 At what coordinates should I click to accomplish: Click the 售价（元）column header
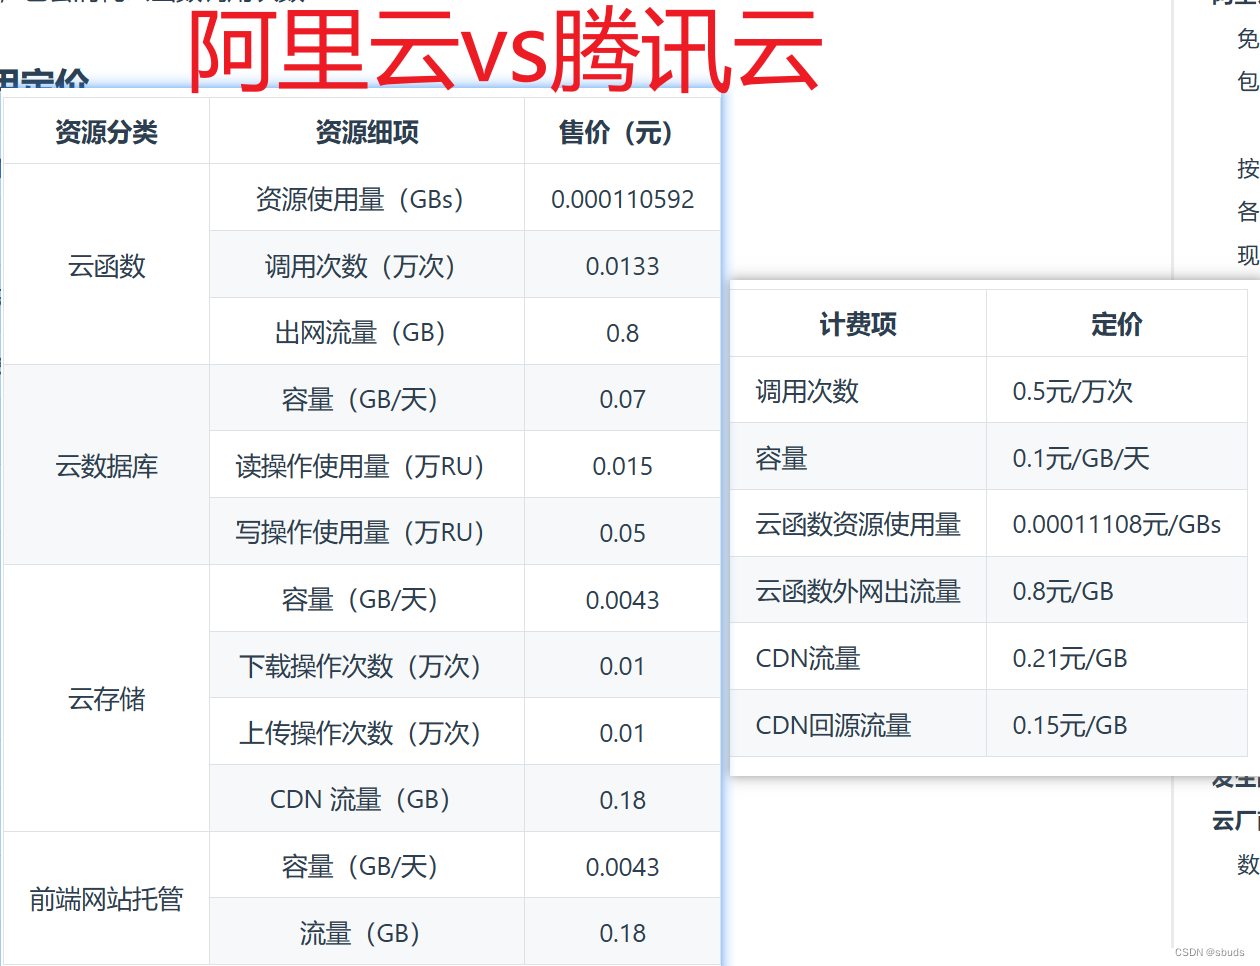coord(622,132)
